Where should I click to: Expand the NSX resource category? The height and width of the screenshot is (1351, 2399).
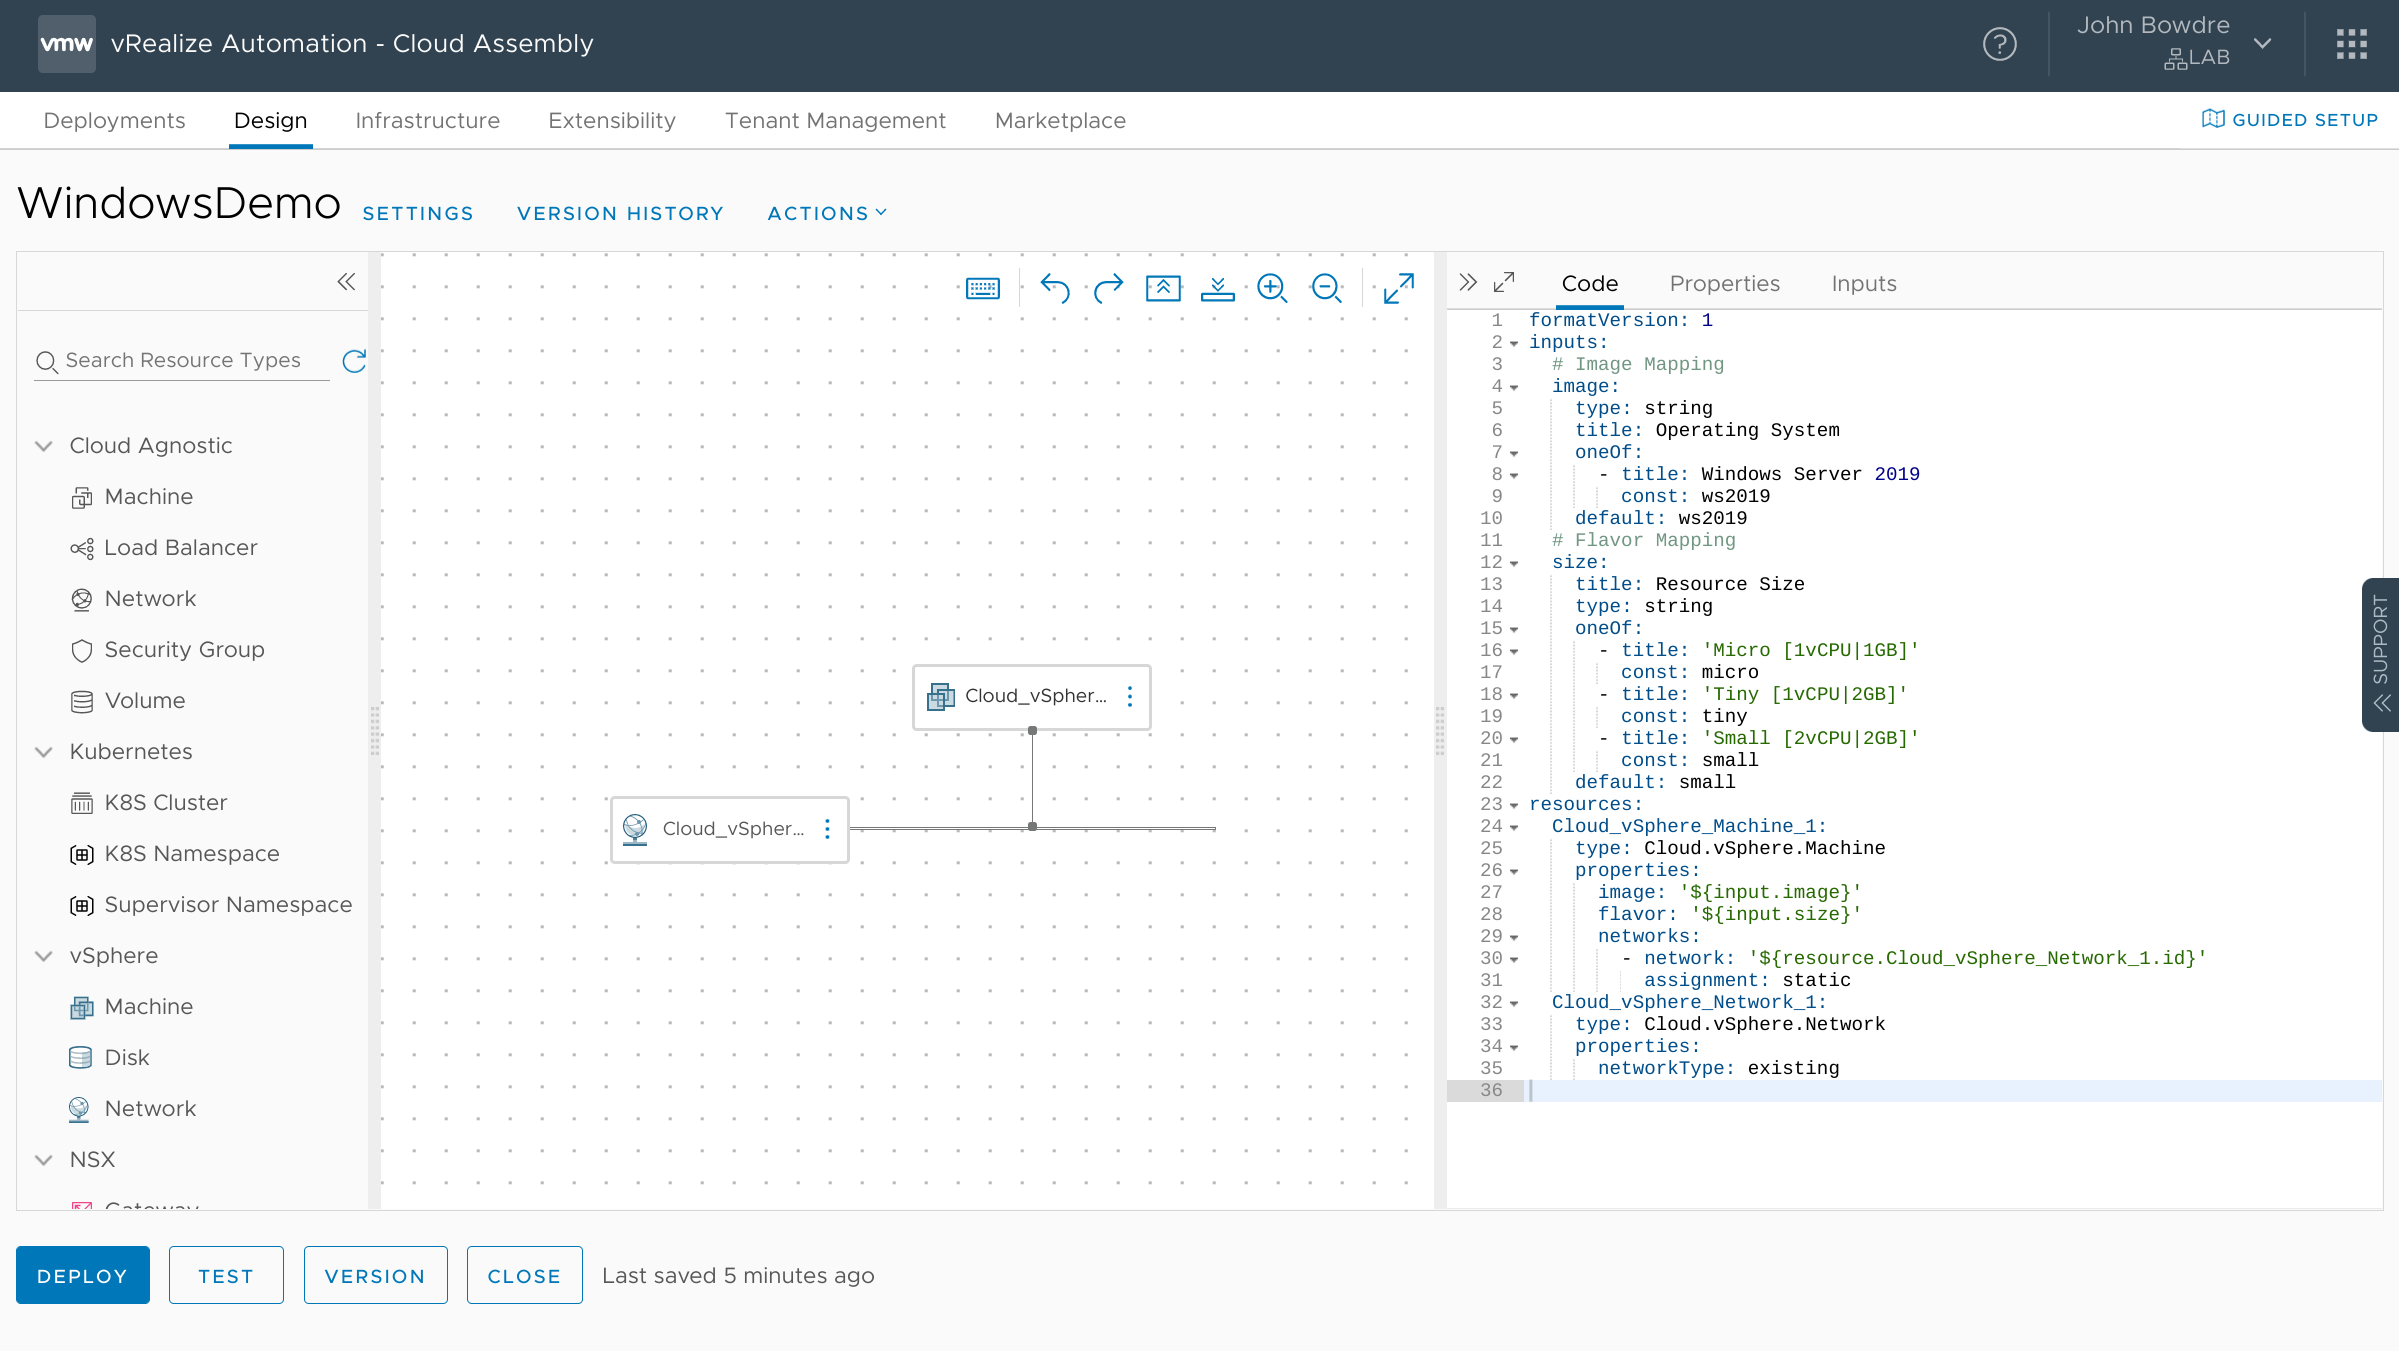pos(43,1158)
